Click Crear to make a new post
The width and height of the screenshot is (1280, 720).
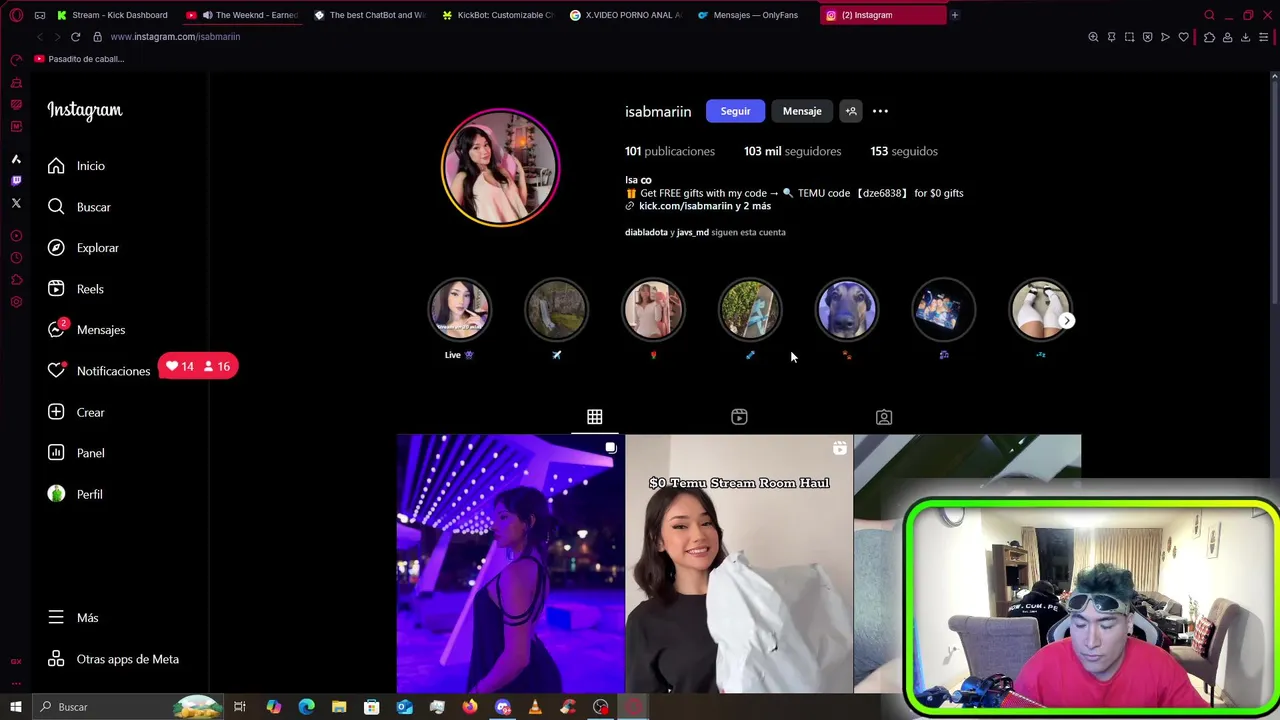[76, 412]
